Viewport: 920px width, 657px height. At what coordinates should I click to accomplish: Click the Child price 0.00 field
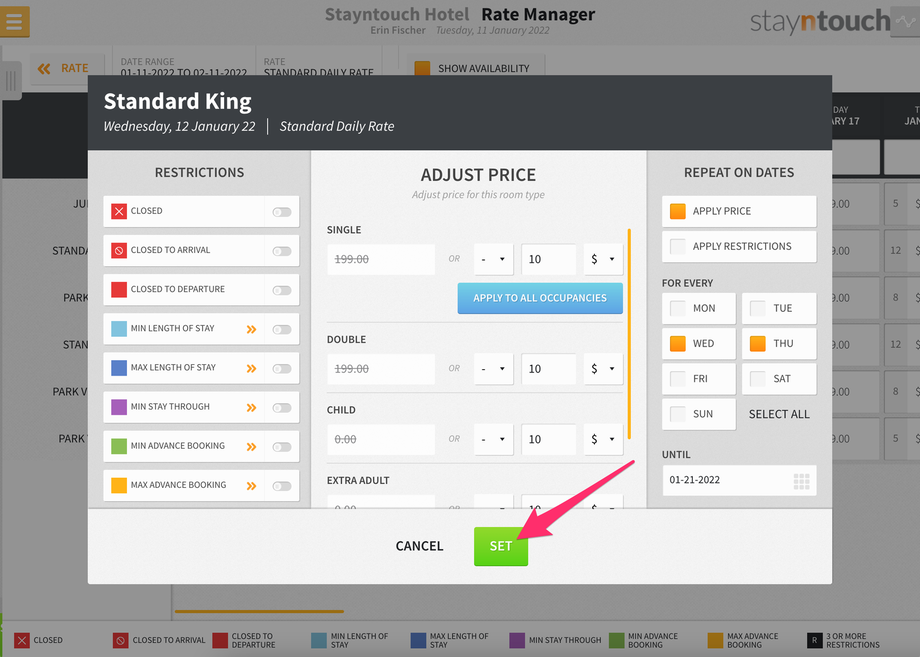381,439
